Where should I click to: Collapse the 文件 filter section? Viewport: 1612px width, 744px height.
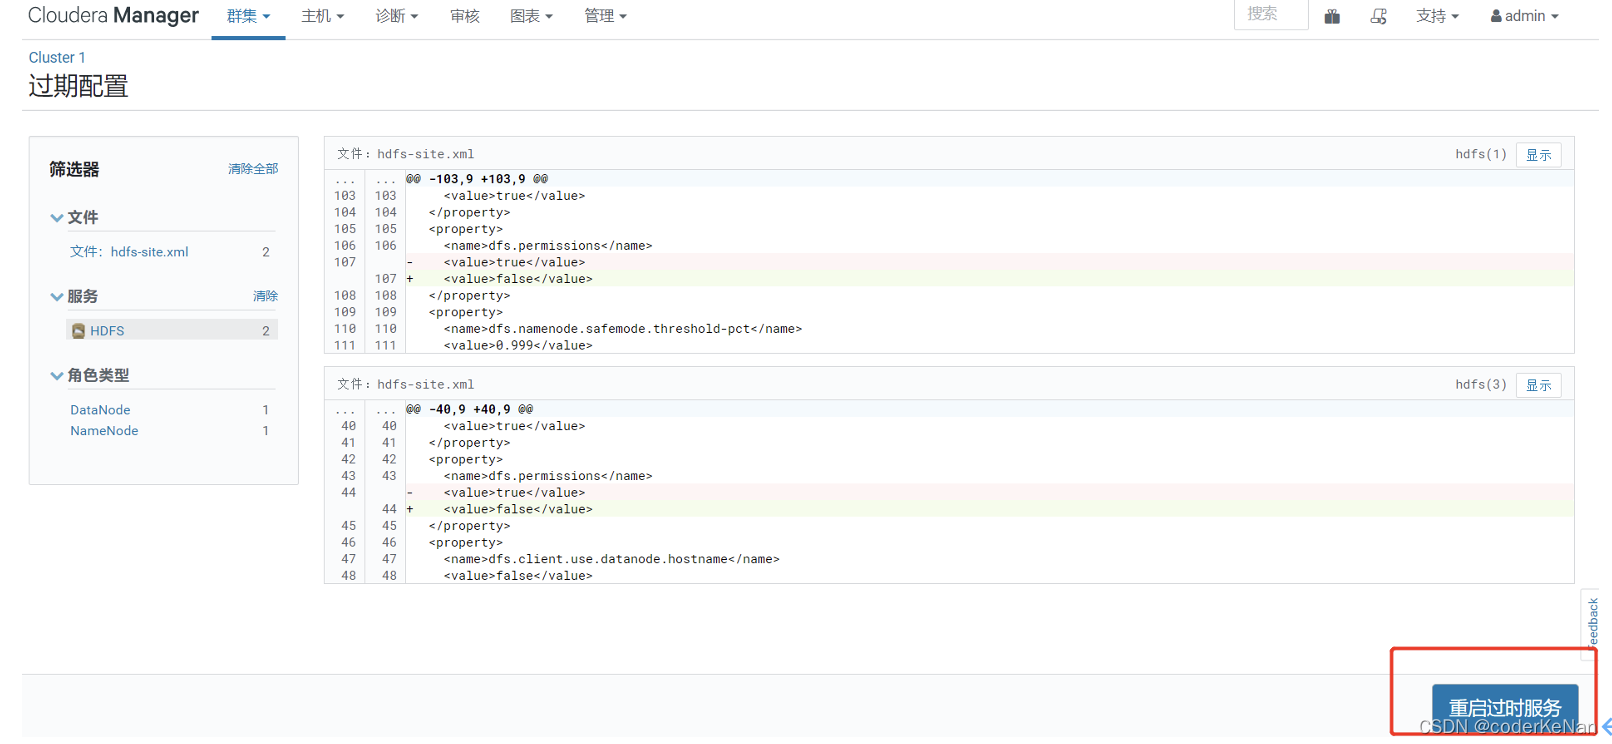coord(74,217)
